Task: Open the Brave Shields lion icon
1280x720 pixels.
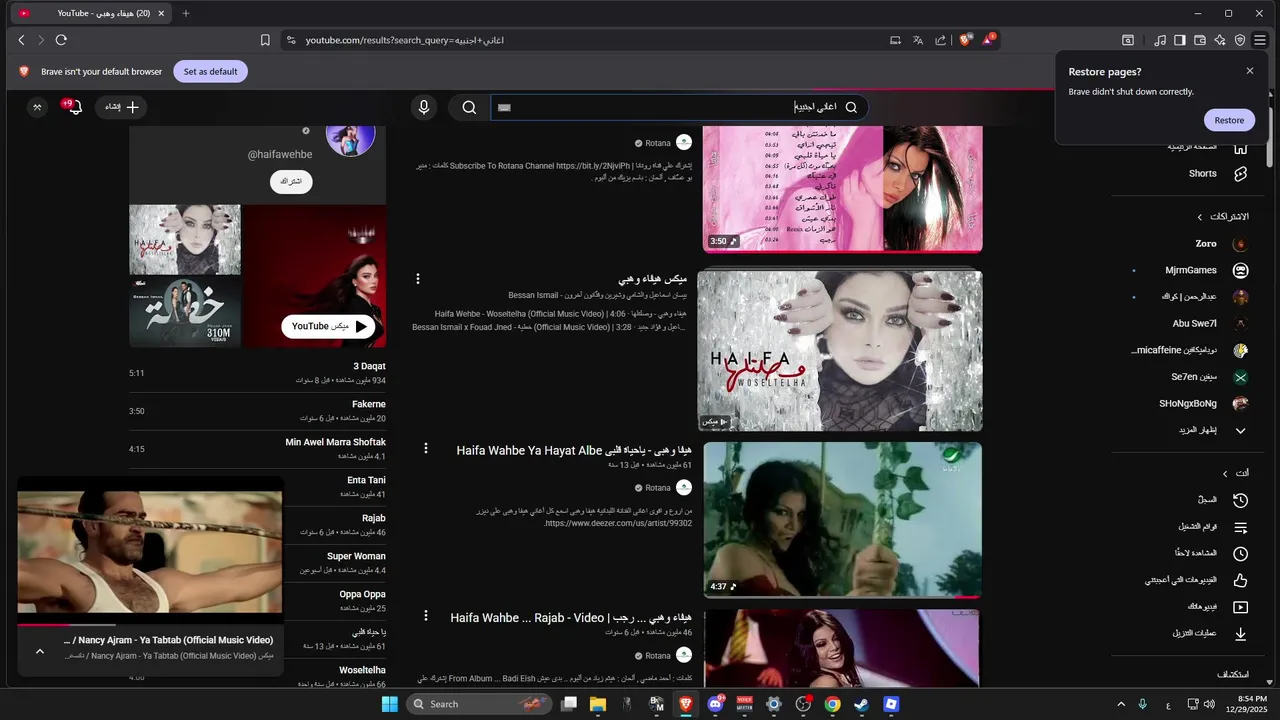Action: point(965,40)
